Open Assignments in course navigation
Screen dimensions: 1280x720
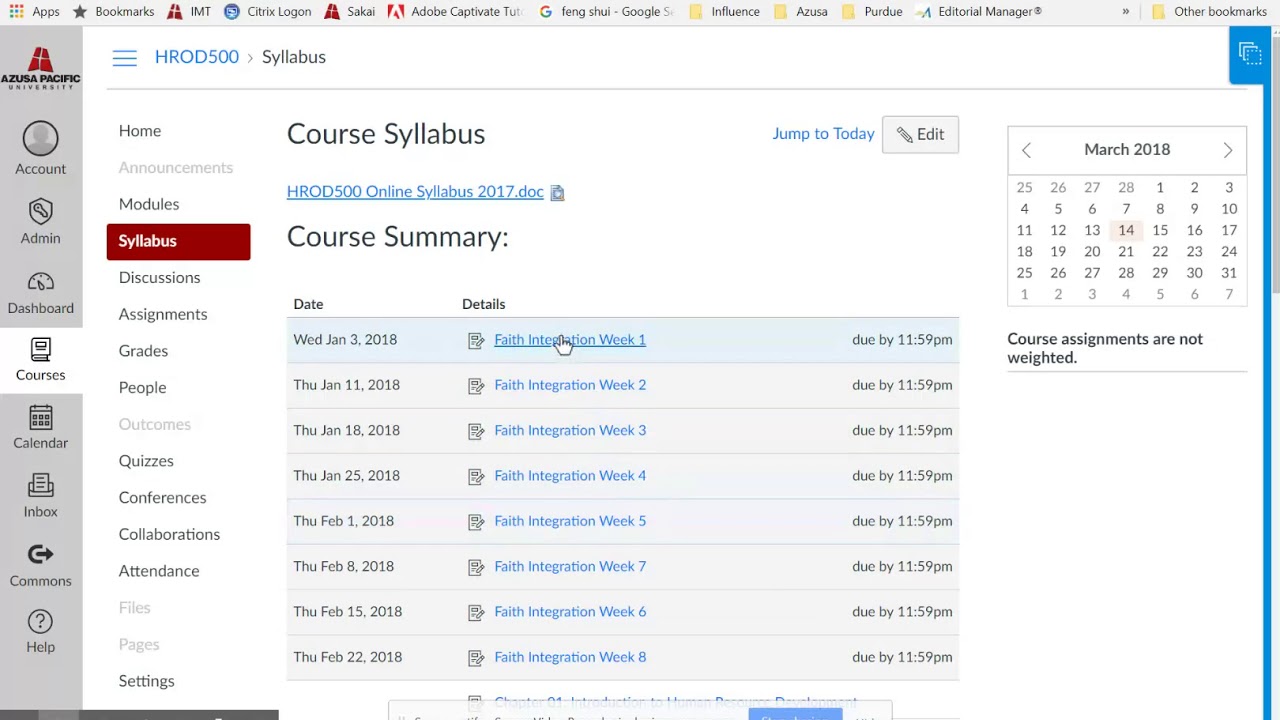coord(163,314)
